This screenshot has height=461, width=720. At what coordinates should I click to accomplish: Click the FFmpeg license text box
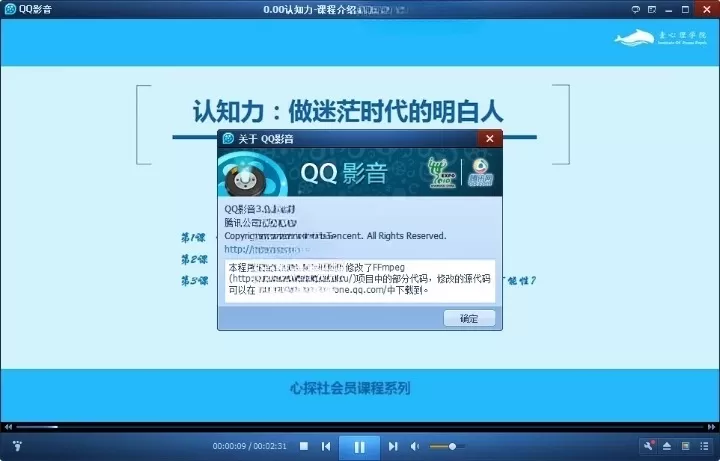(x=360, y=281)
